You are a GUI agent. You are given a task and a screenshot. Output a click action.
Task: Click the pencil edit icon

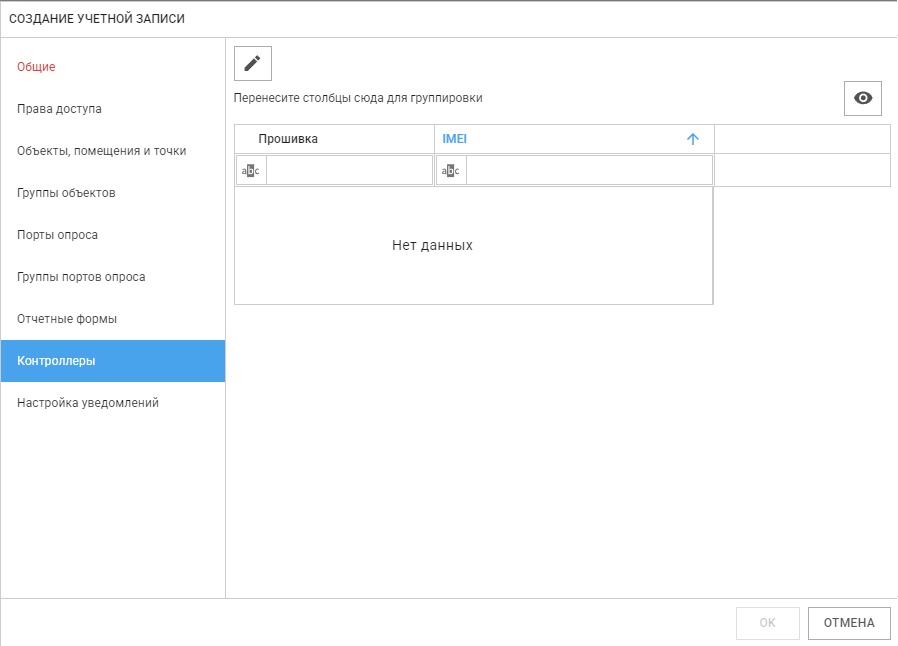[253, 64]
